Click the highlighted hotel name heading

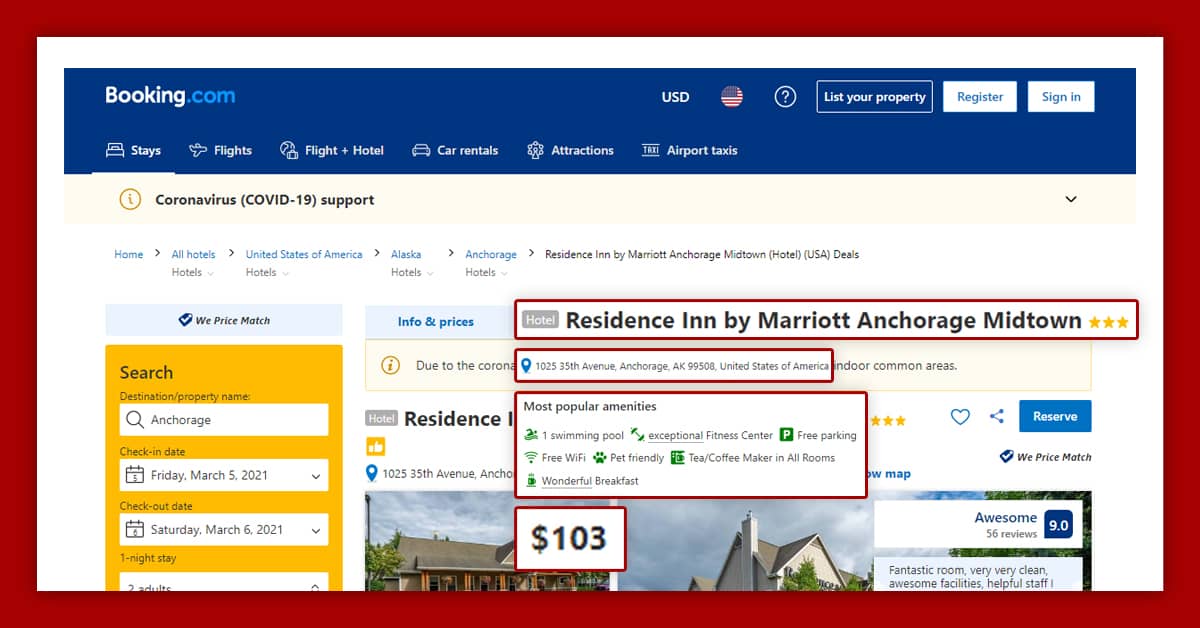click(823, 320)
